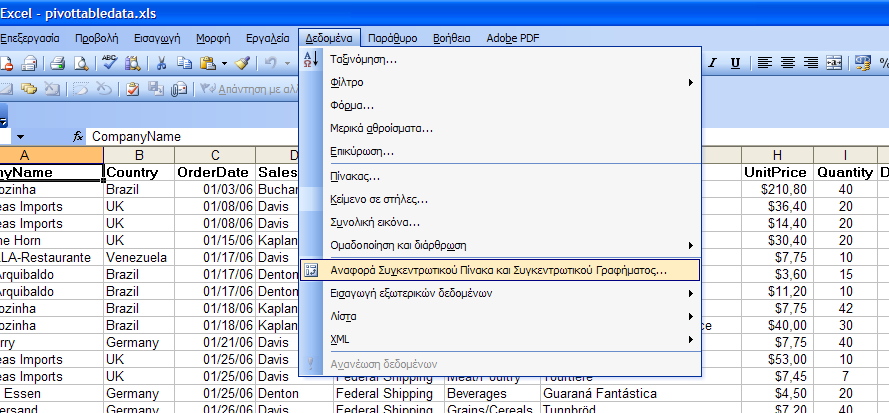The height and width of the screenshot is (413, 889).
Task: Open the Research books icon
Action: click(132, 63)
